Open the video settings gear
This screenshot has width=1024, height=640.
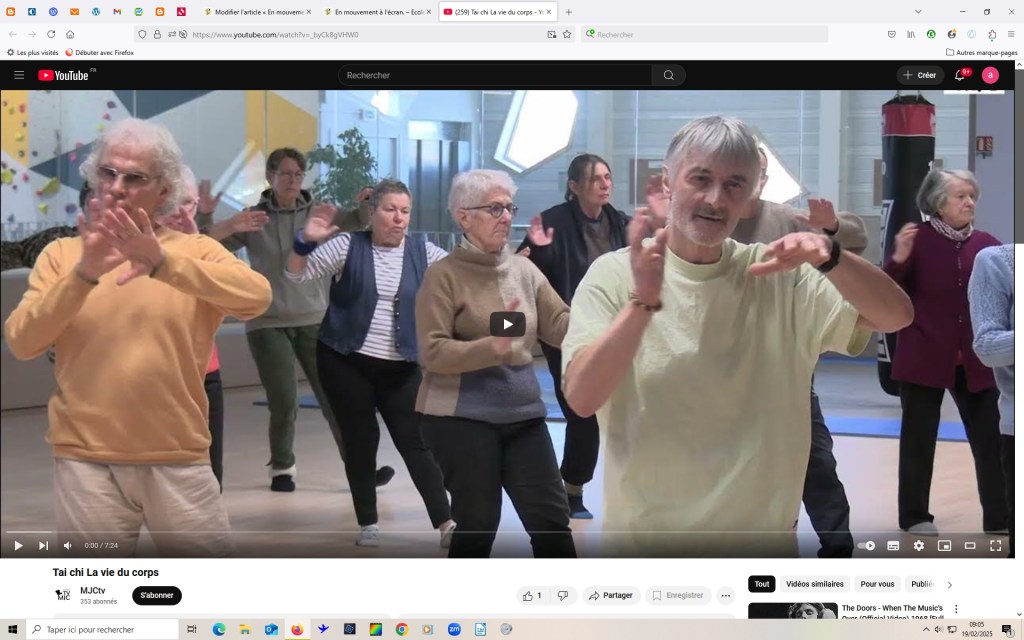[918, 545]
